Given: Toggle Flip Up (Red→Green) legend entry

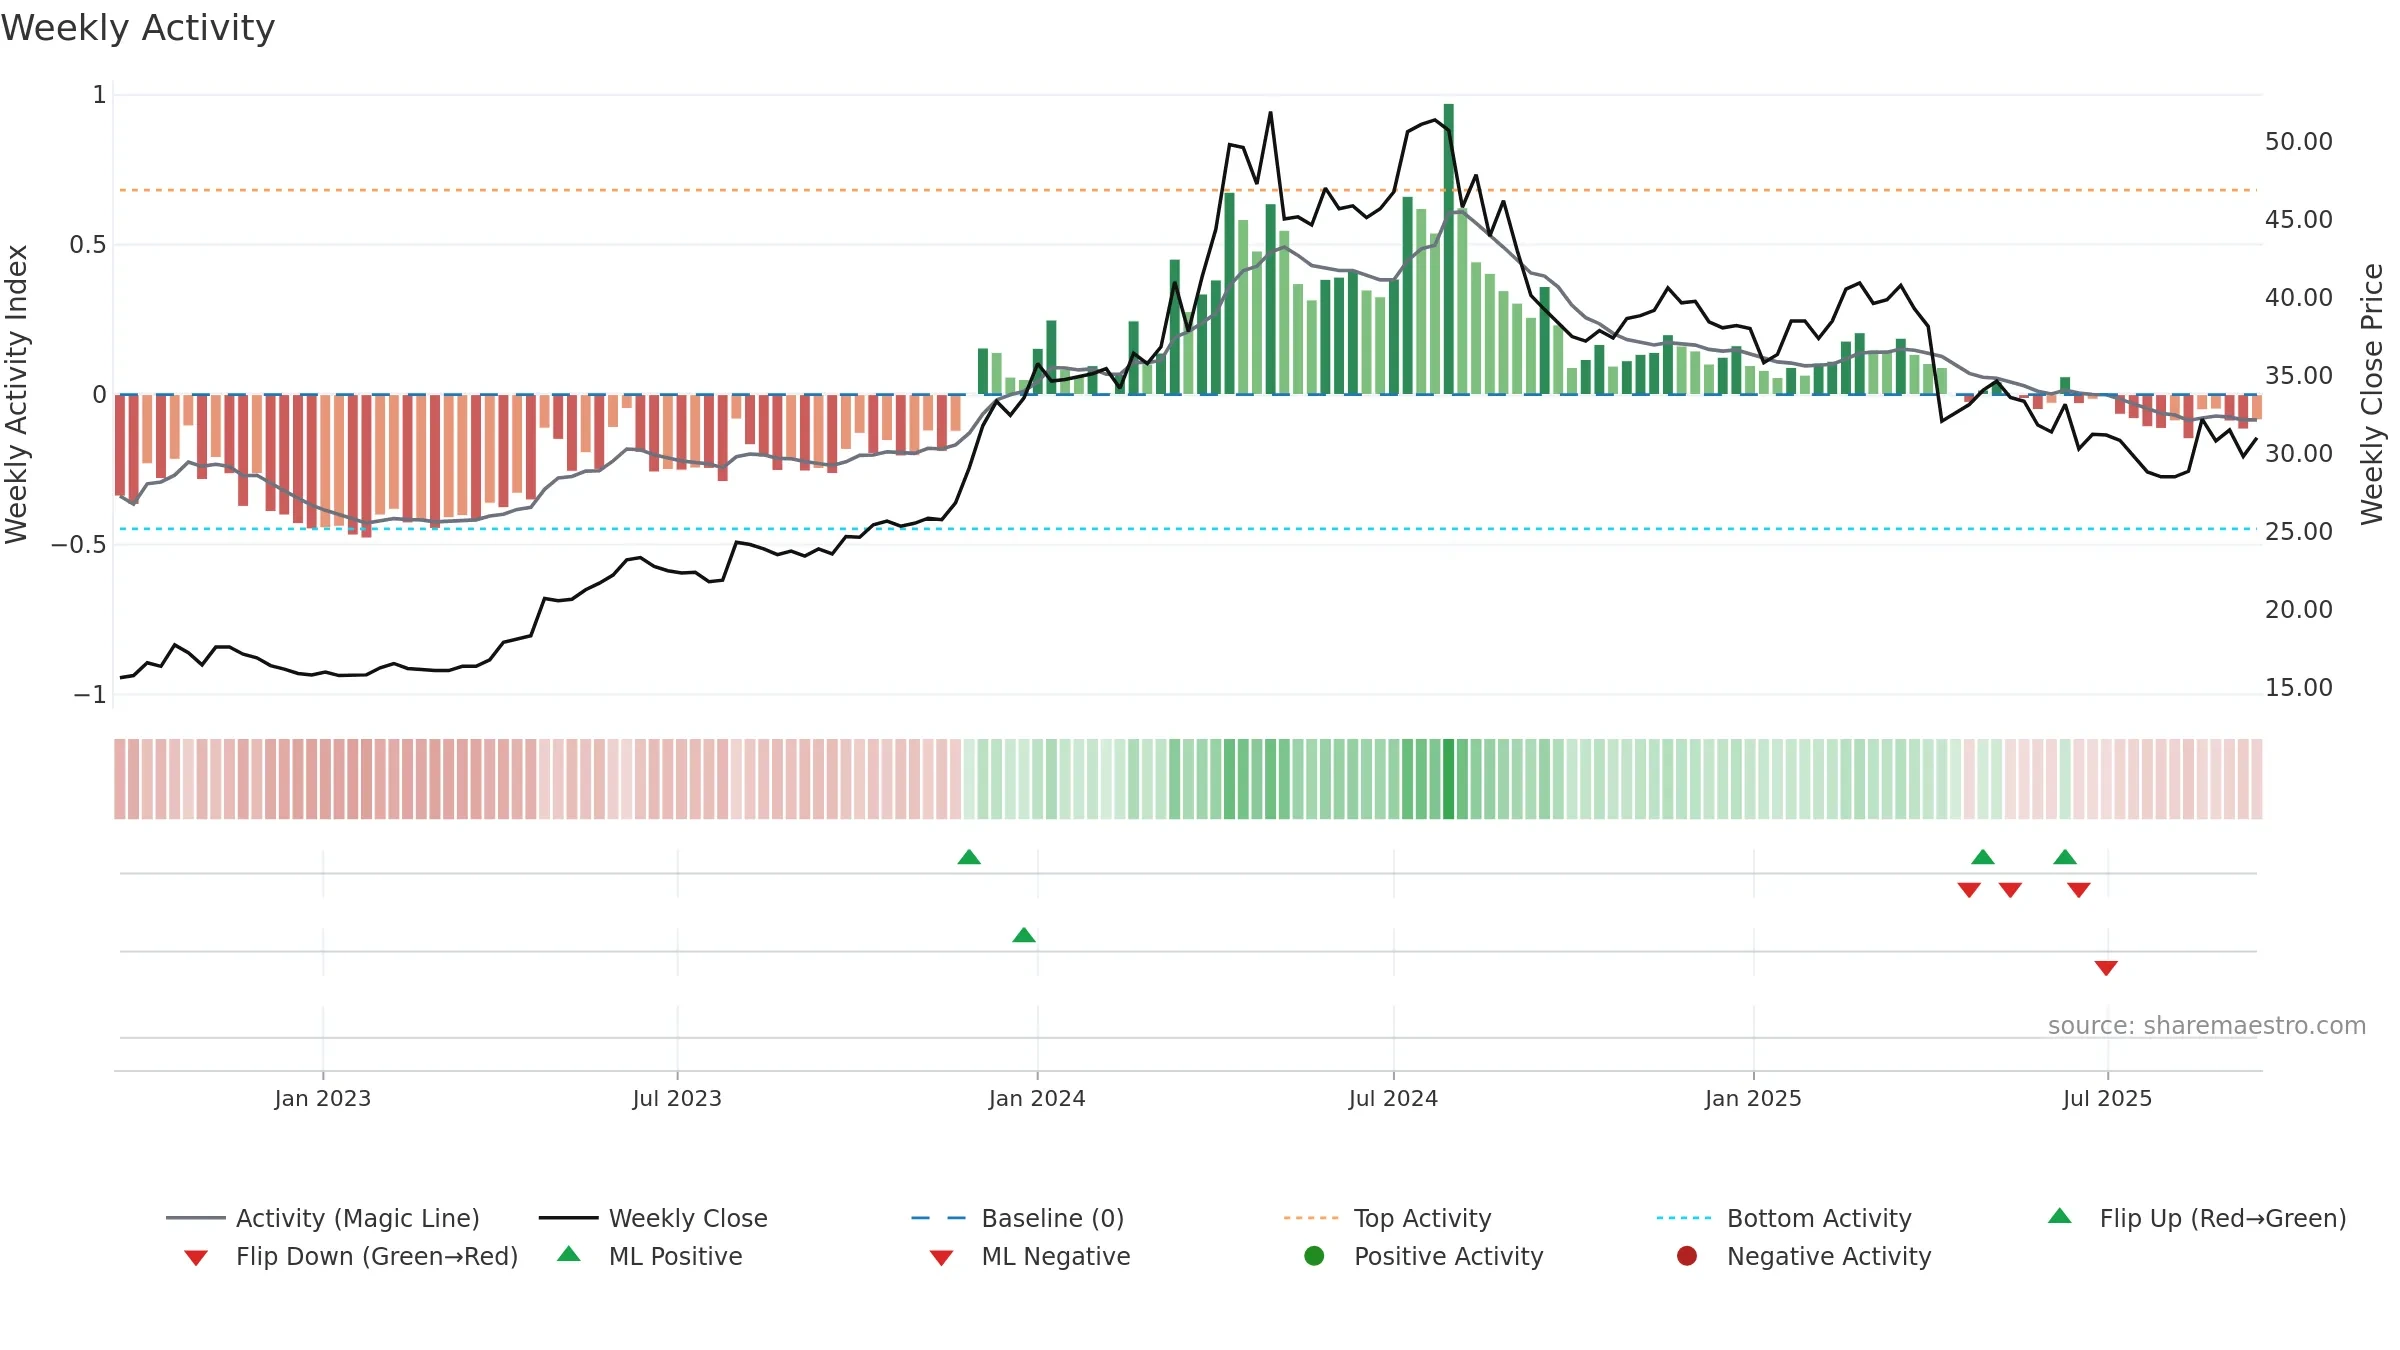Looking at the screenshot, I should [x=2197, y=1218].
